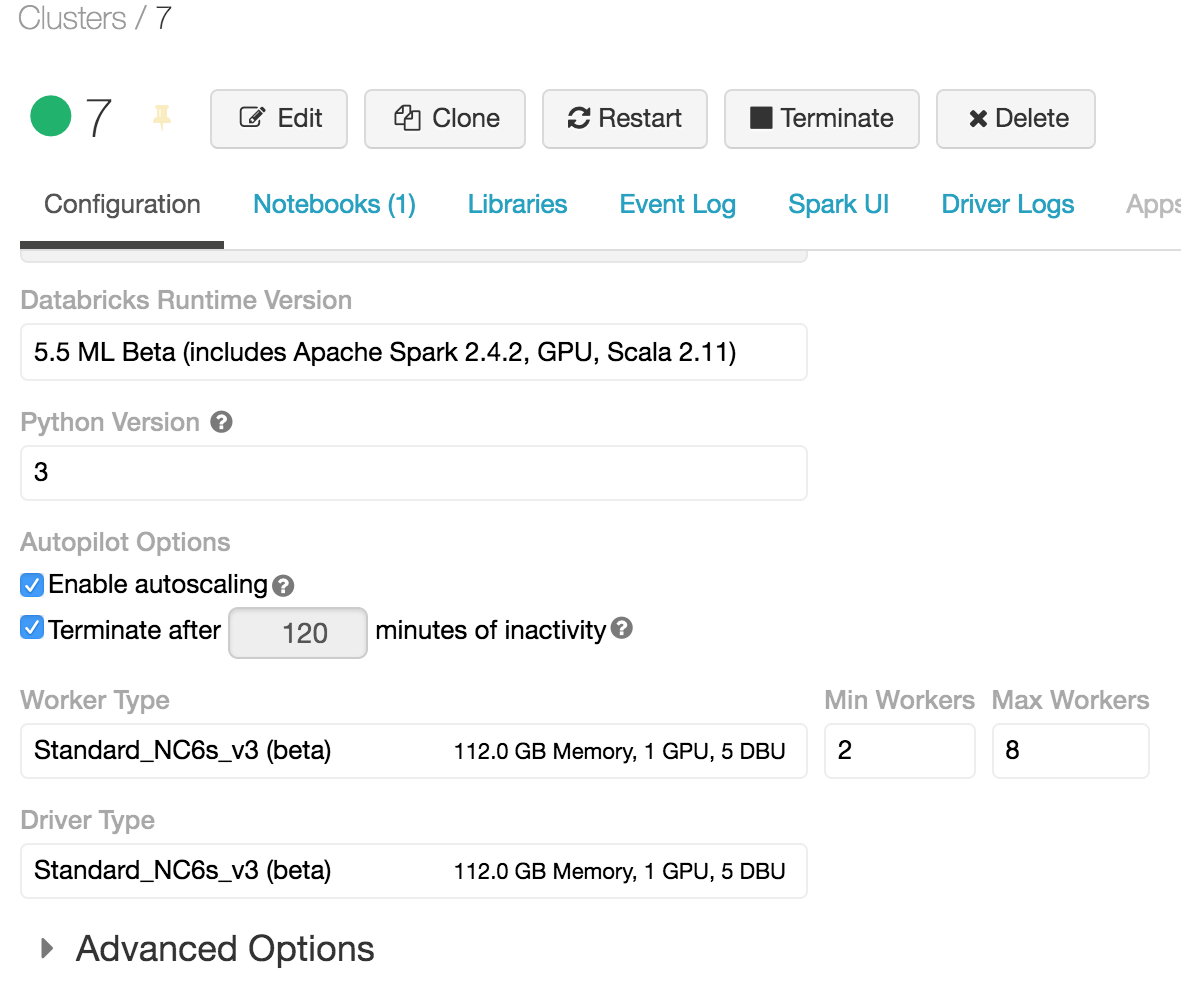1181x991 pixels.
Task: Click the Driver Type label
Action: tap(87, 819)
